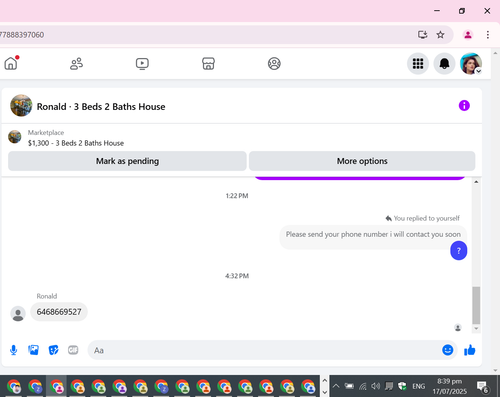The image size is (500, 397).
Task: Open the Chrome profile icon
Action: [x=468, y=35]
